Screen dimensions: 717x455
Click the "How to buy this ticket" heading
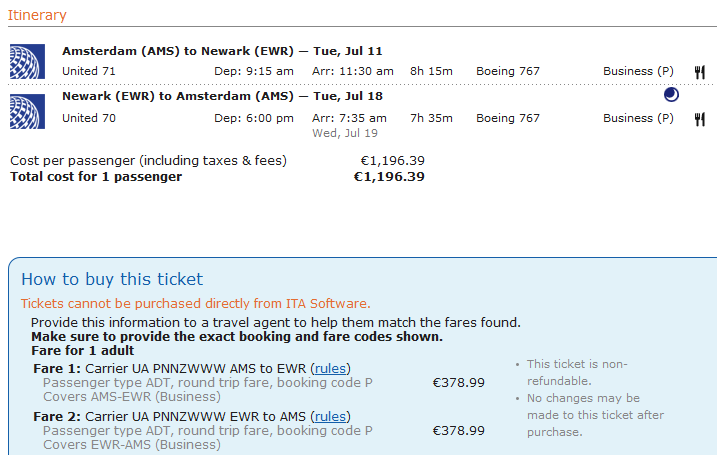112,280
